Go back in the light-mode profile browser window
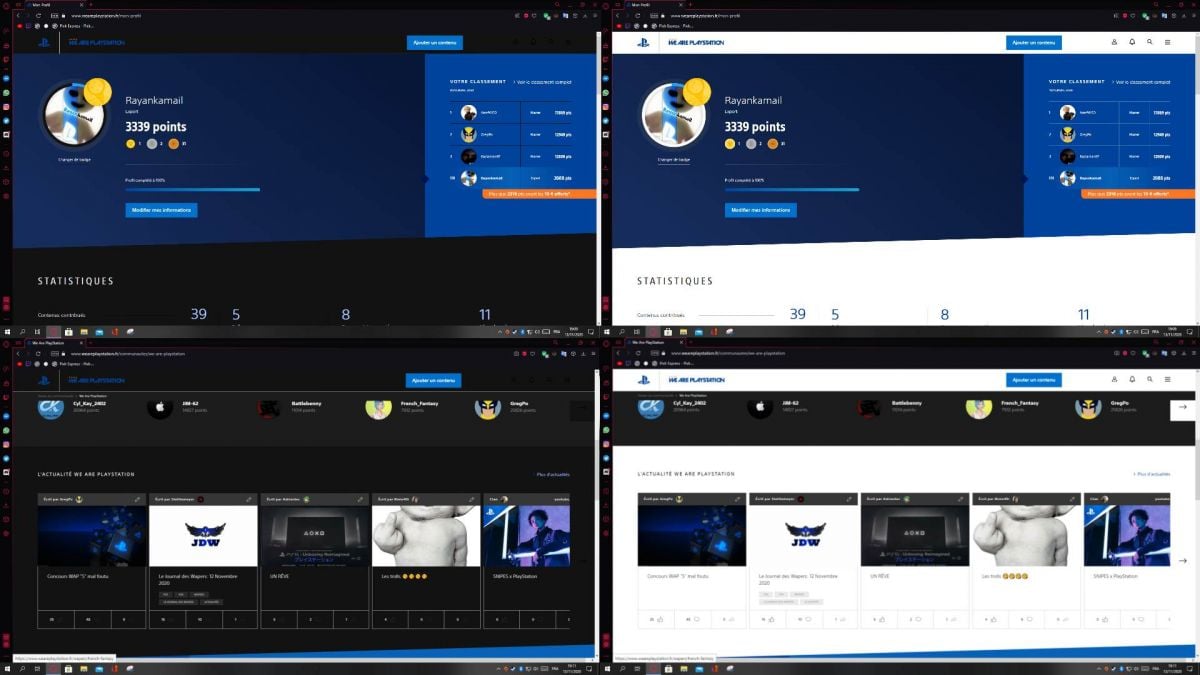 (618, 16)
